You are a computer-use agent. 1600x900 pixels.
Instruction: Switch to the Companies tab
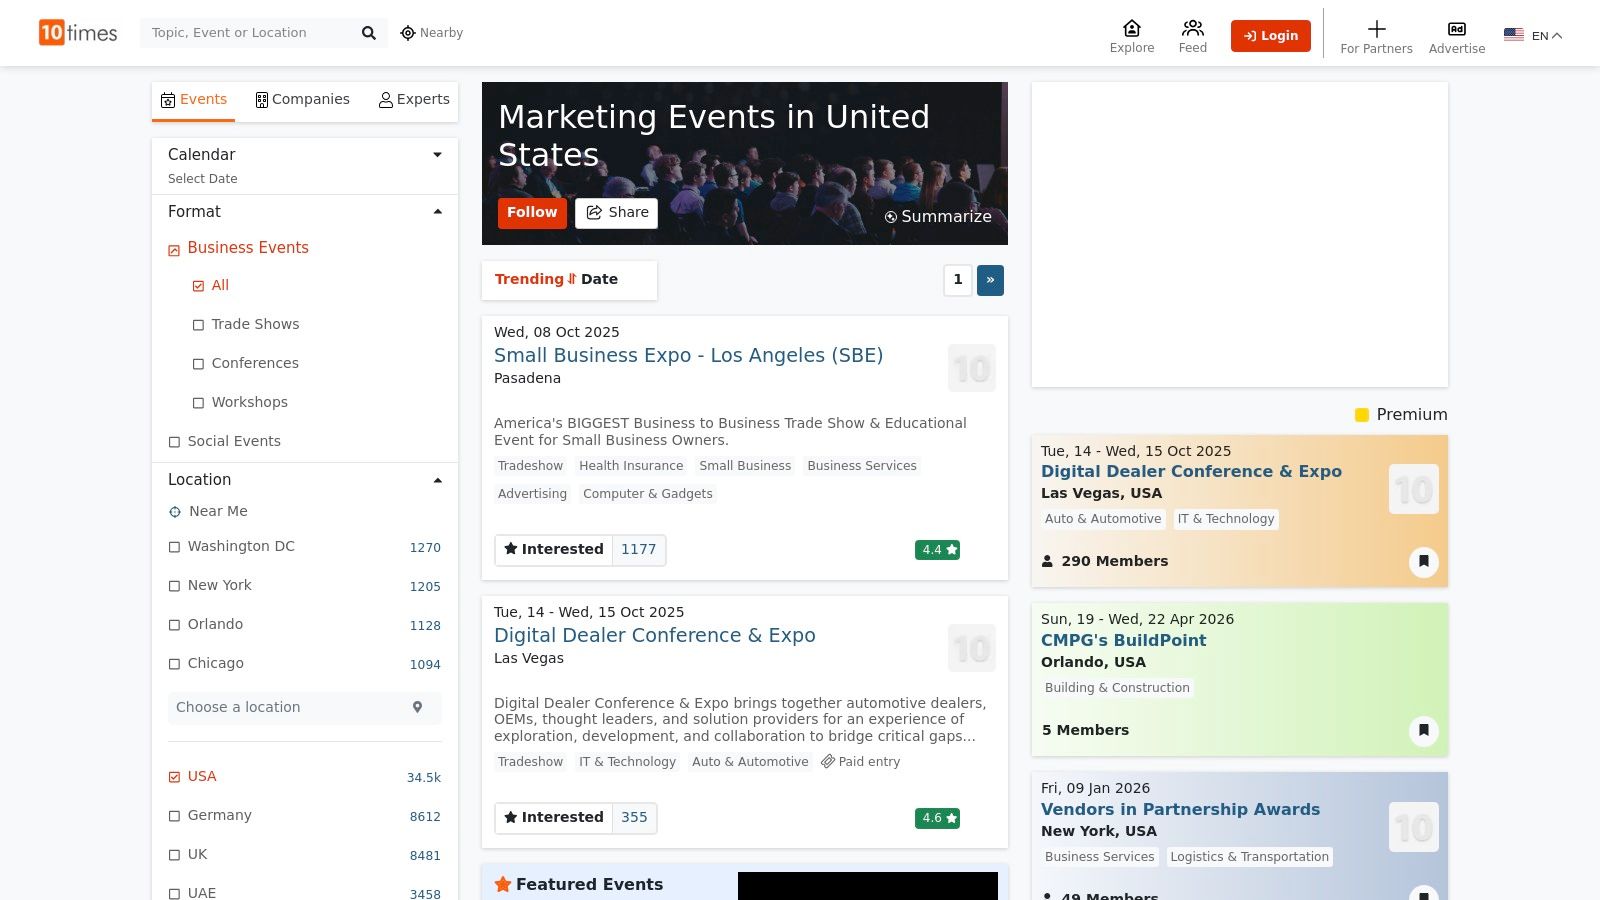302,100
